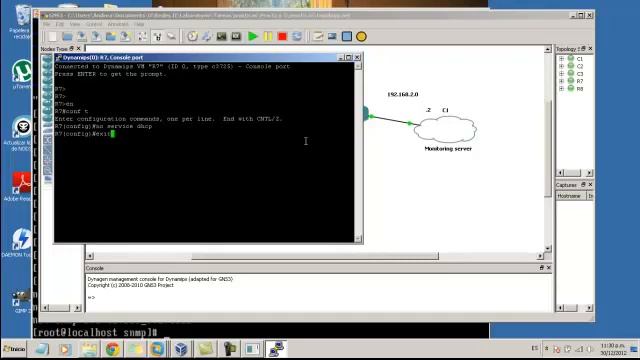Click the R7 console scrollbar up arrow

click(358, 66)
